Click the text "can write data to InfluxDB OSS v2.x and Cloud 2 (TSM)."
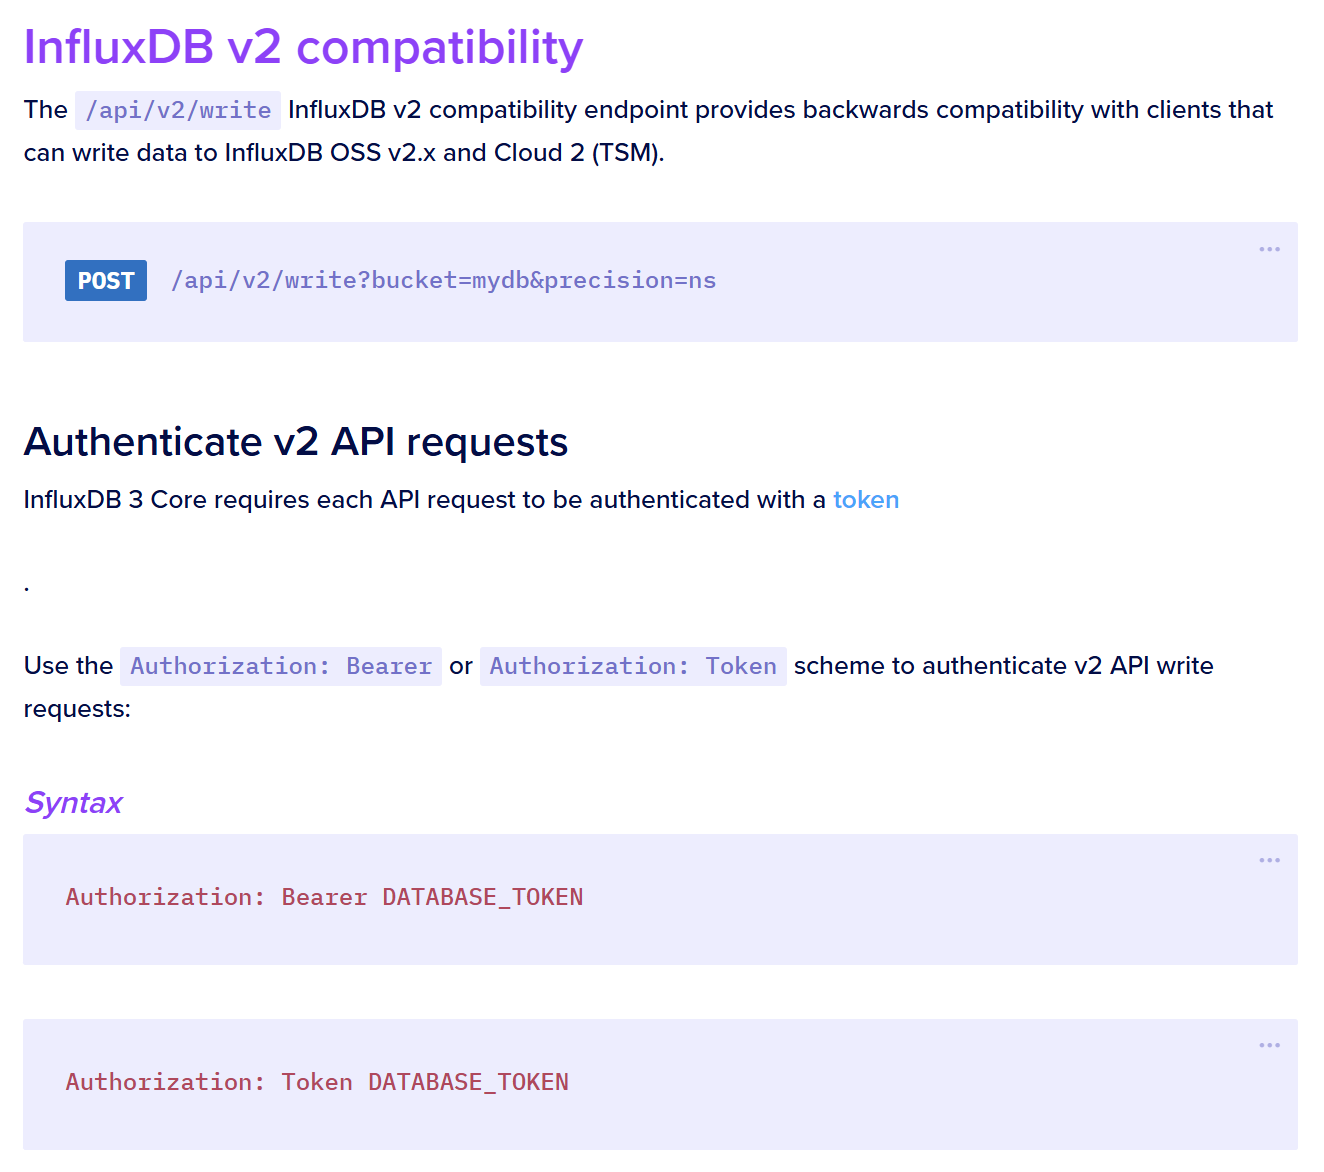1324x1172 pixels. point(344,153)
